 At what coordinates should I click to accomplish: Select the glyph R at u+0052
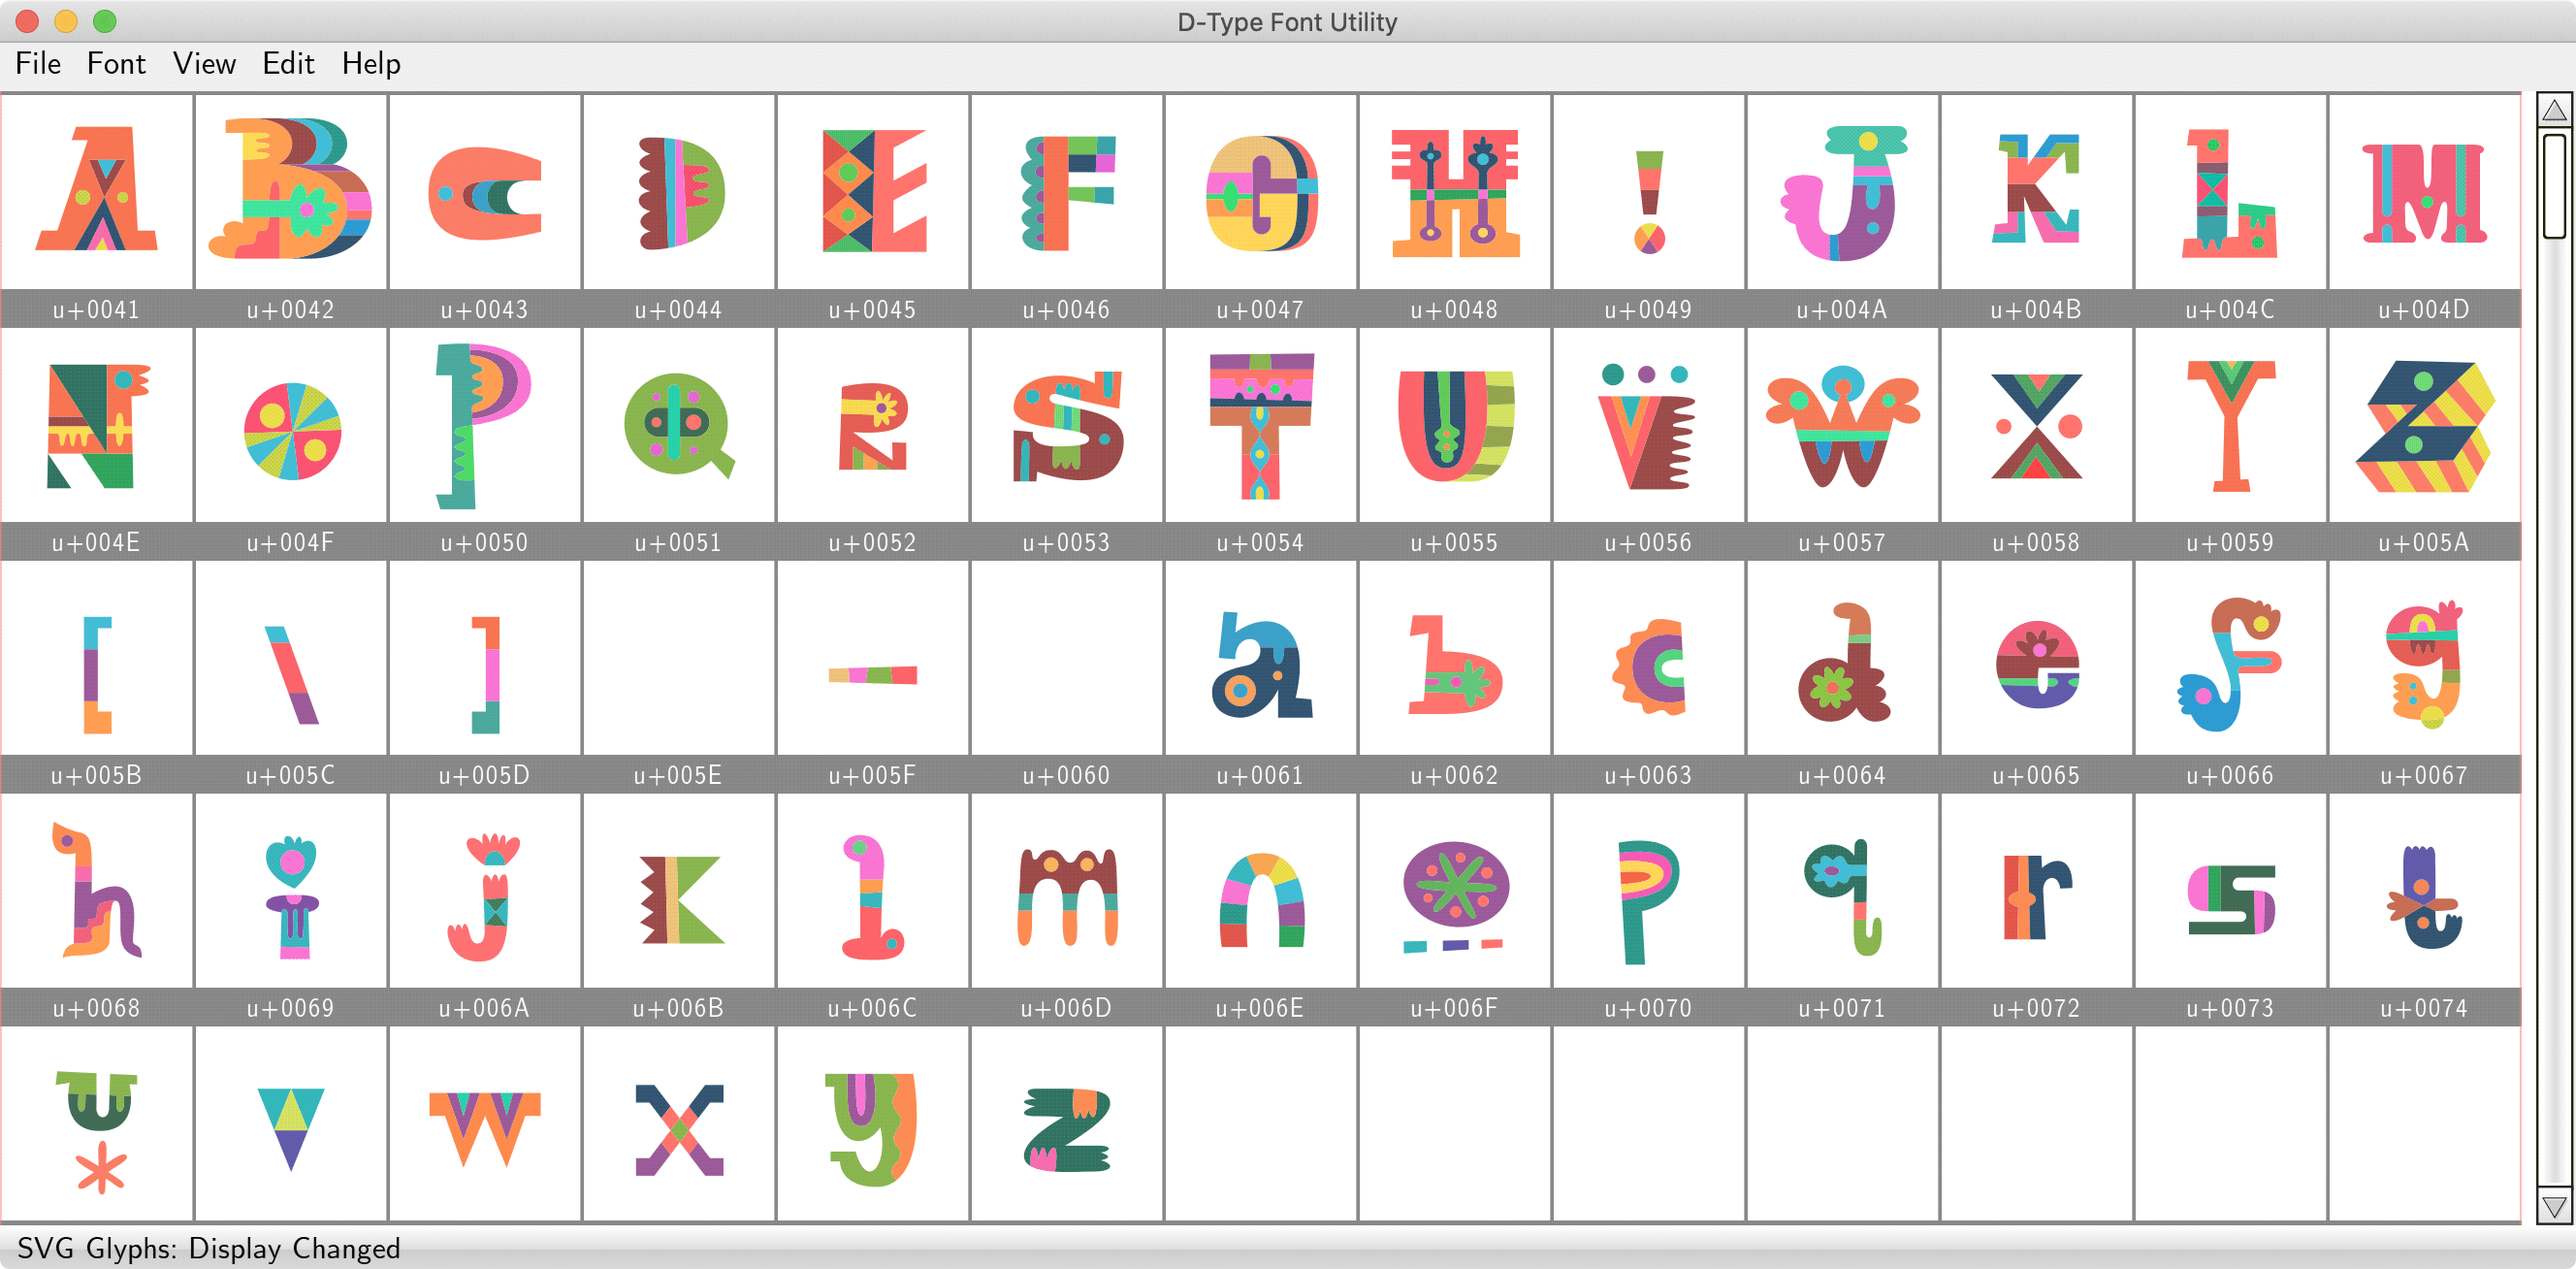point(873,426)
